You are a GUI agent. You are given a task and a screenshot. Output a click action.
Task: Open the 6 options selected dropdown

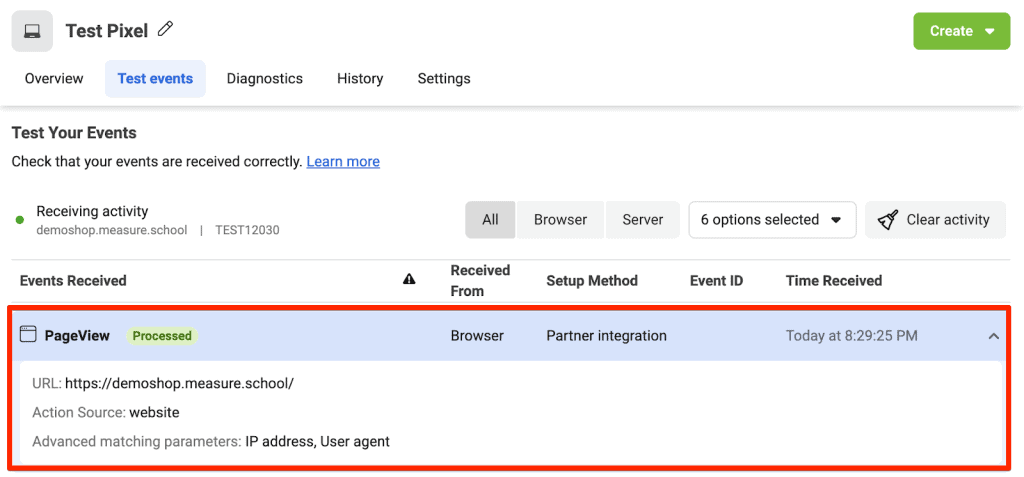click(x=771, y=220)
